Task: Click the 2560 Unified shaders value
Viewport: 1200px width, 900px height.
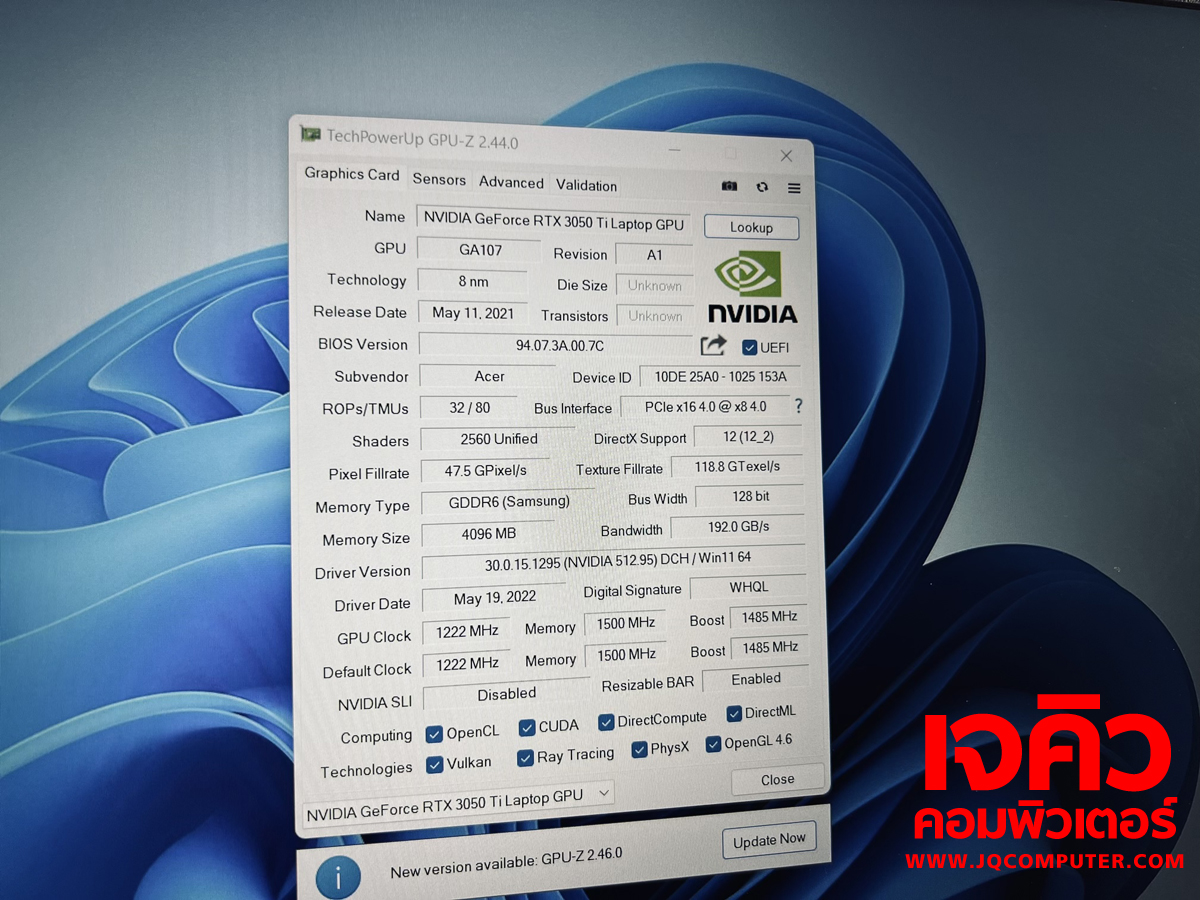Action: (498, 439)
